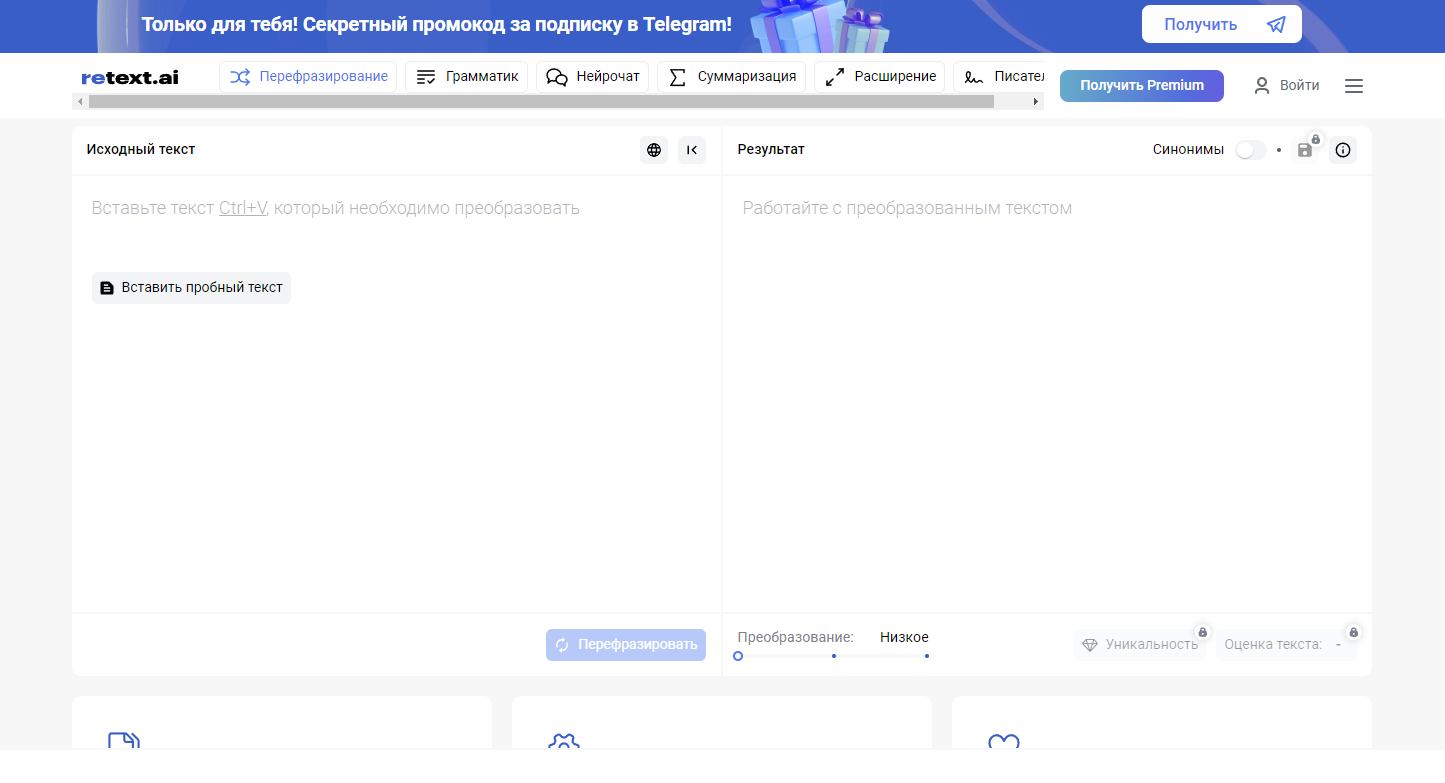Click Войти to sign in
This screenshot has height=783, width=1445.
pyautogui.click(x=1287, y=86)
